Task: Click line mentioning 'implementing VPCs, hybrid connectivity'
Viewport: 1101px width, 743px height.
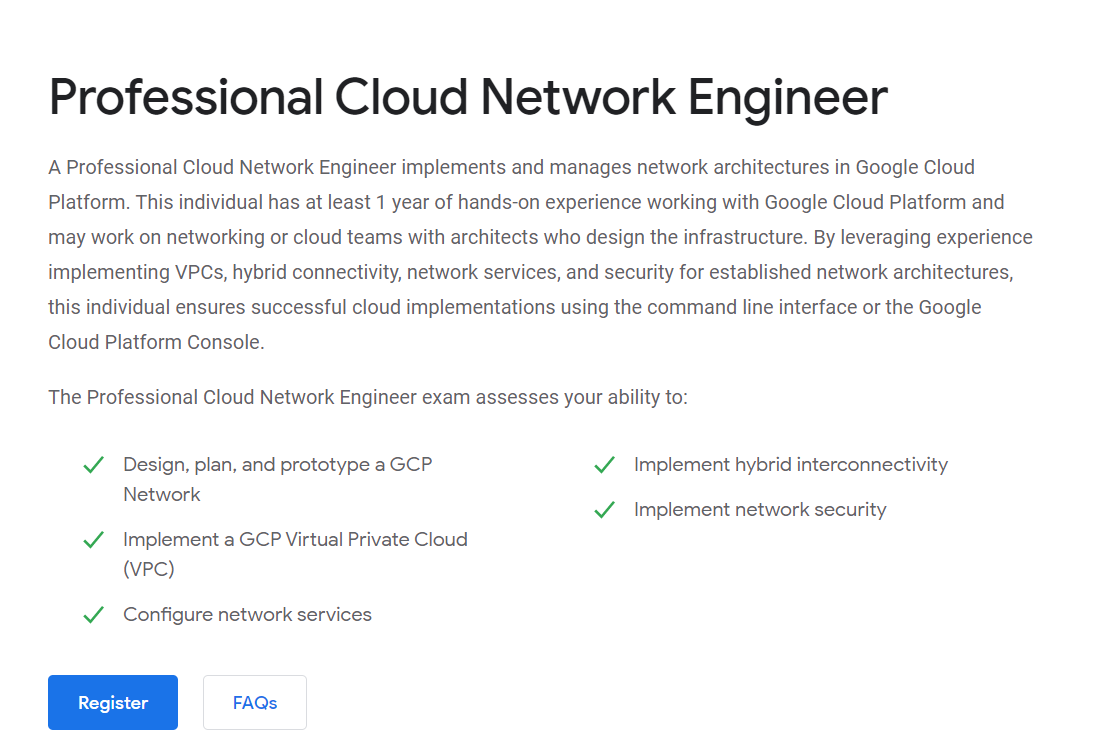Action: click(531, 272)
